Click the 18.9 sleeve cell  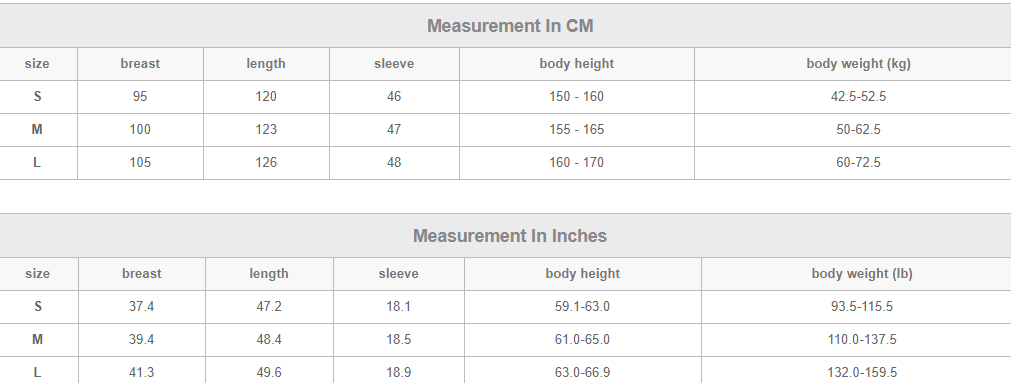(398, 373)
